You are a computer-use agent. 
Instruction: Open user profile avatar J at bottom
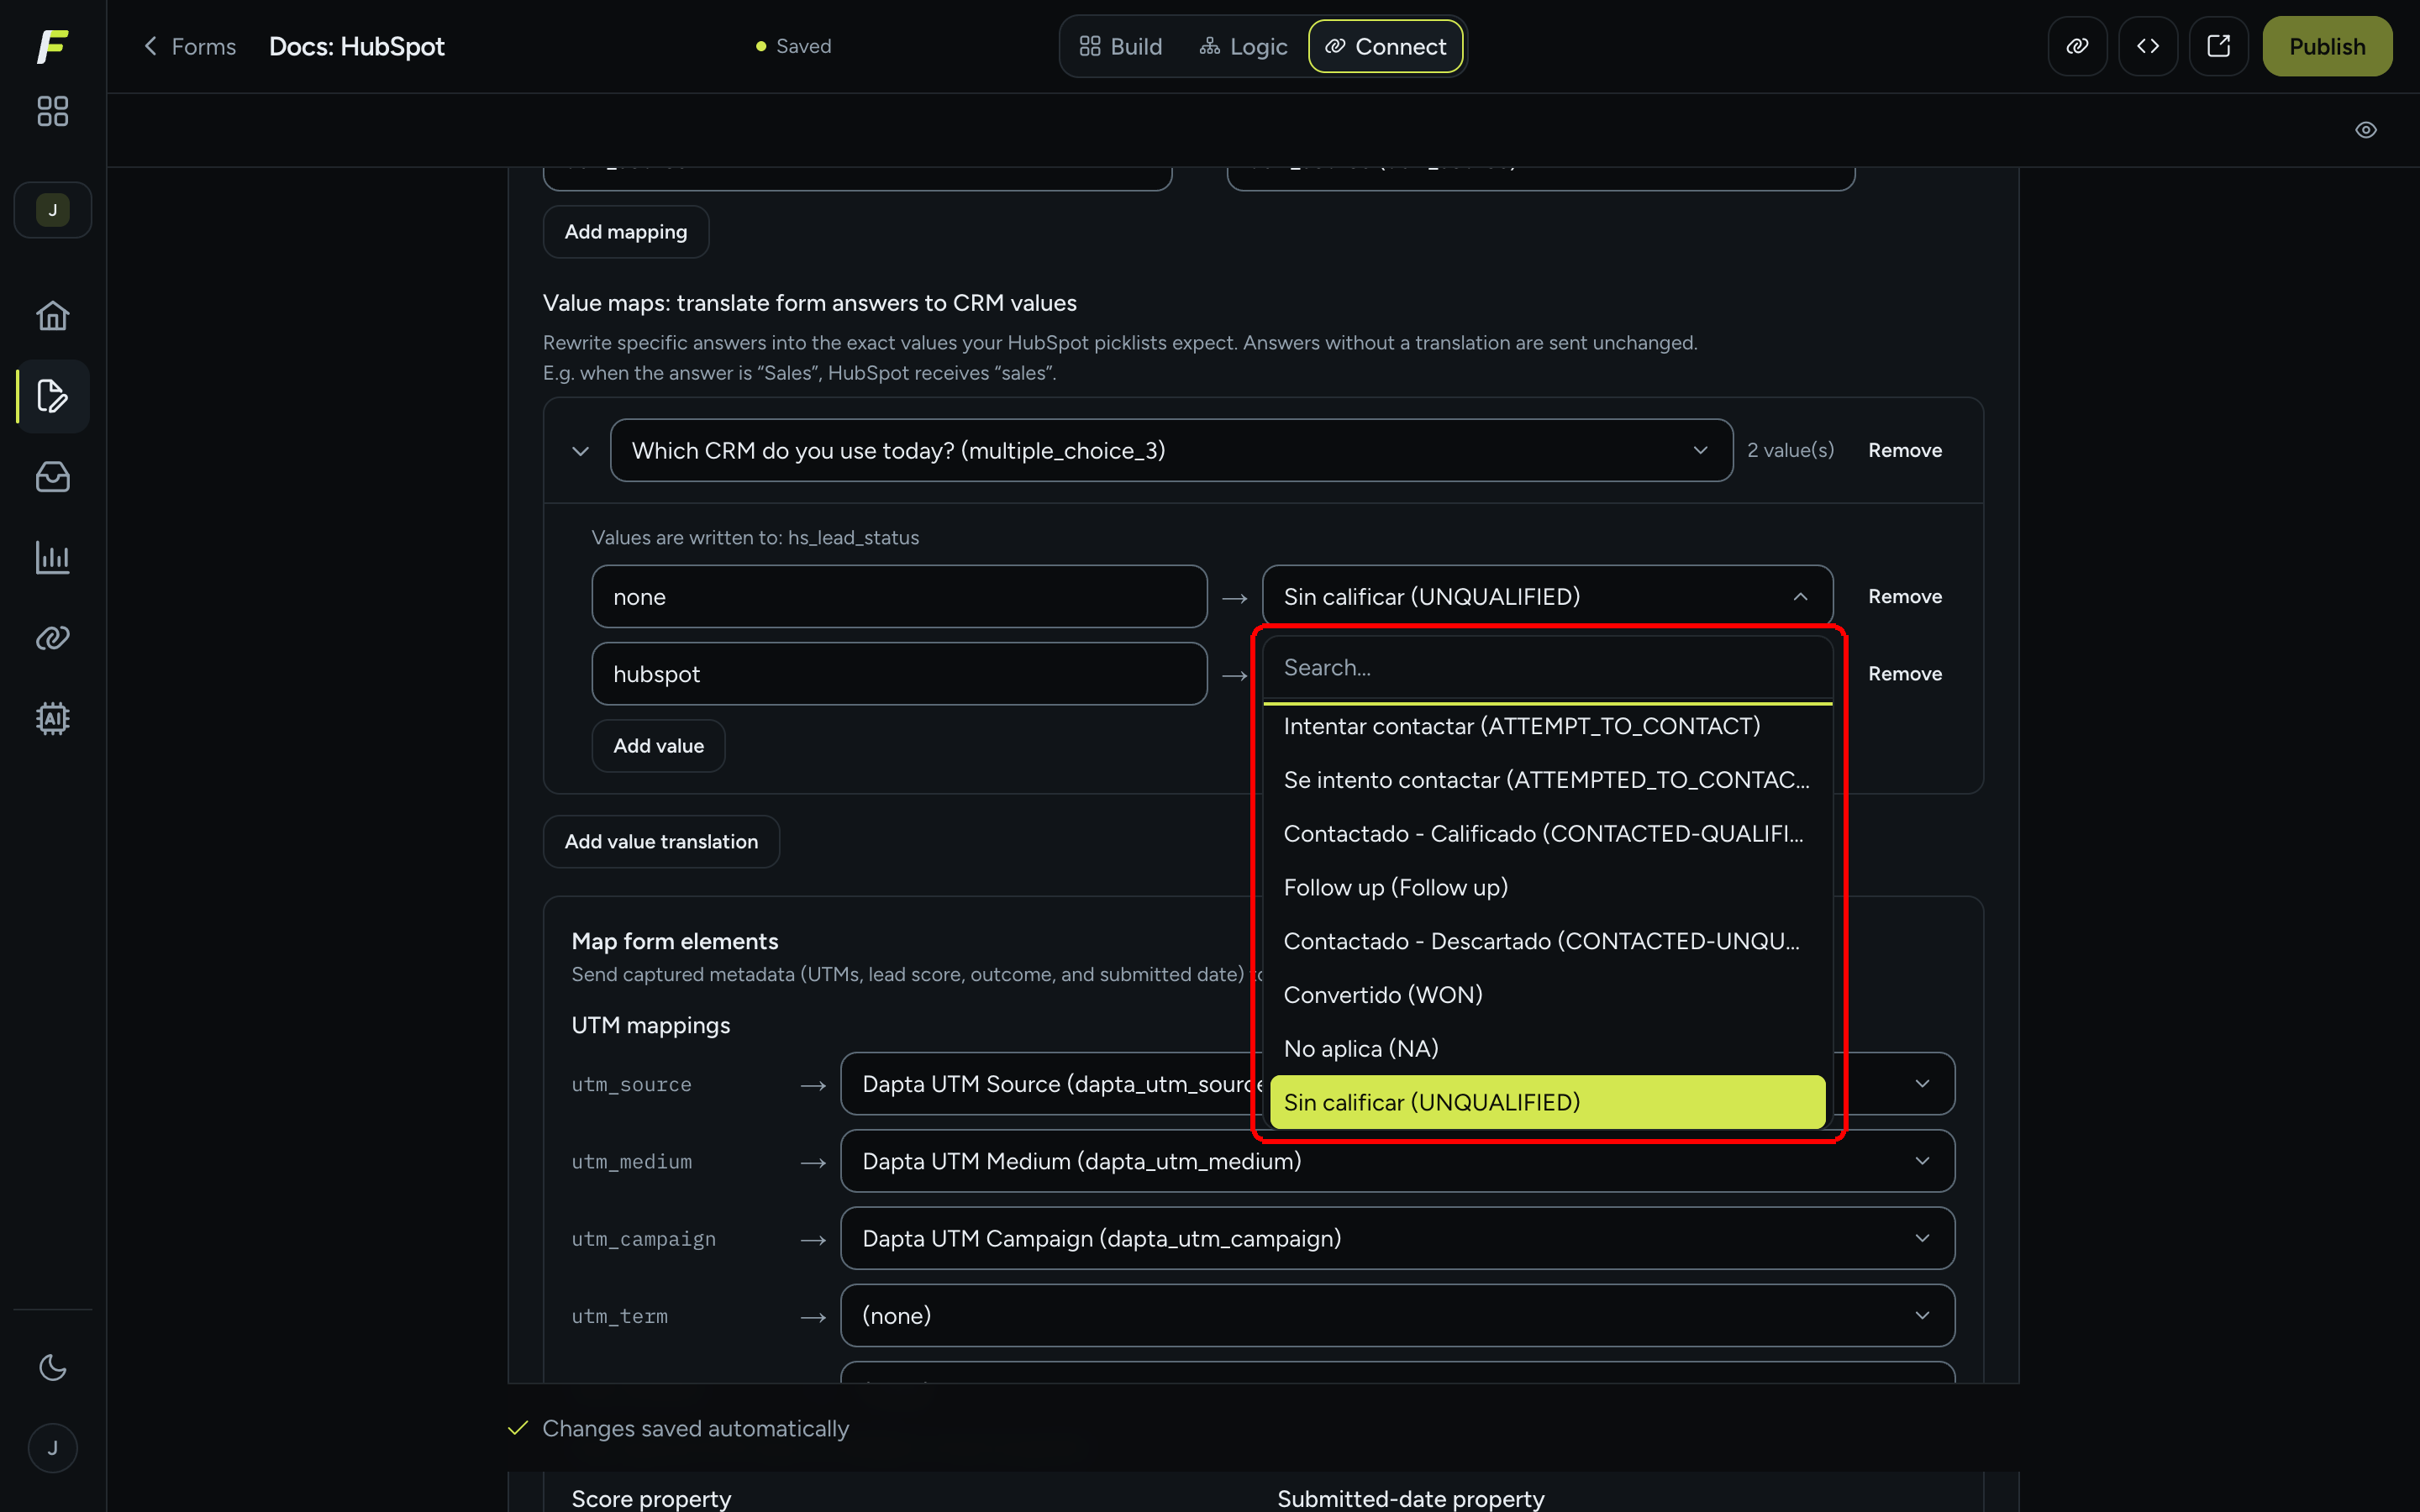coord(52,1448)
